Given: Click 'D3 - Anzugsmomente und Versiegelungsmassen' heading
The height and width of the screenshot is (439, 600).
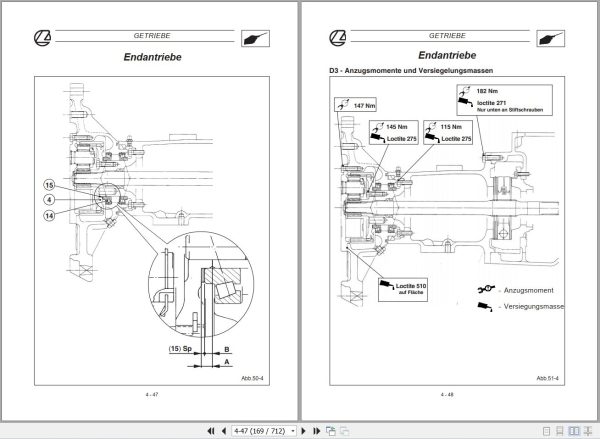Looking at the screenshot, I should 411,70.
